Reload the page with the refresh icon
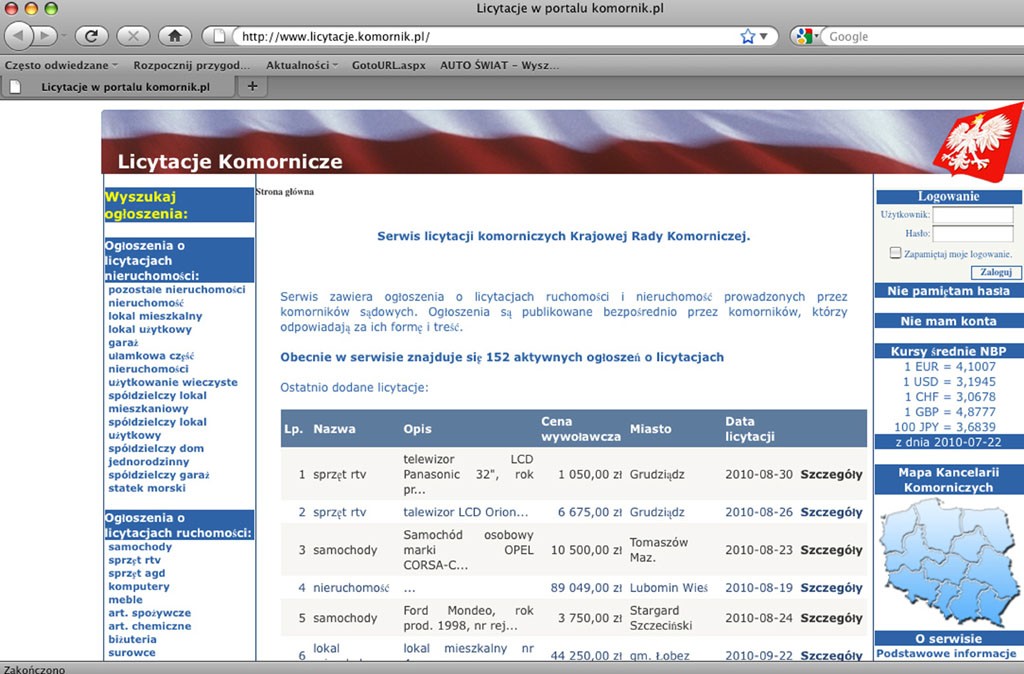The image size is (1024, 674). click(91, 36)
